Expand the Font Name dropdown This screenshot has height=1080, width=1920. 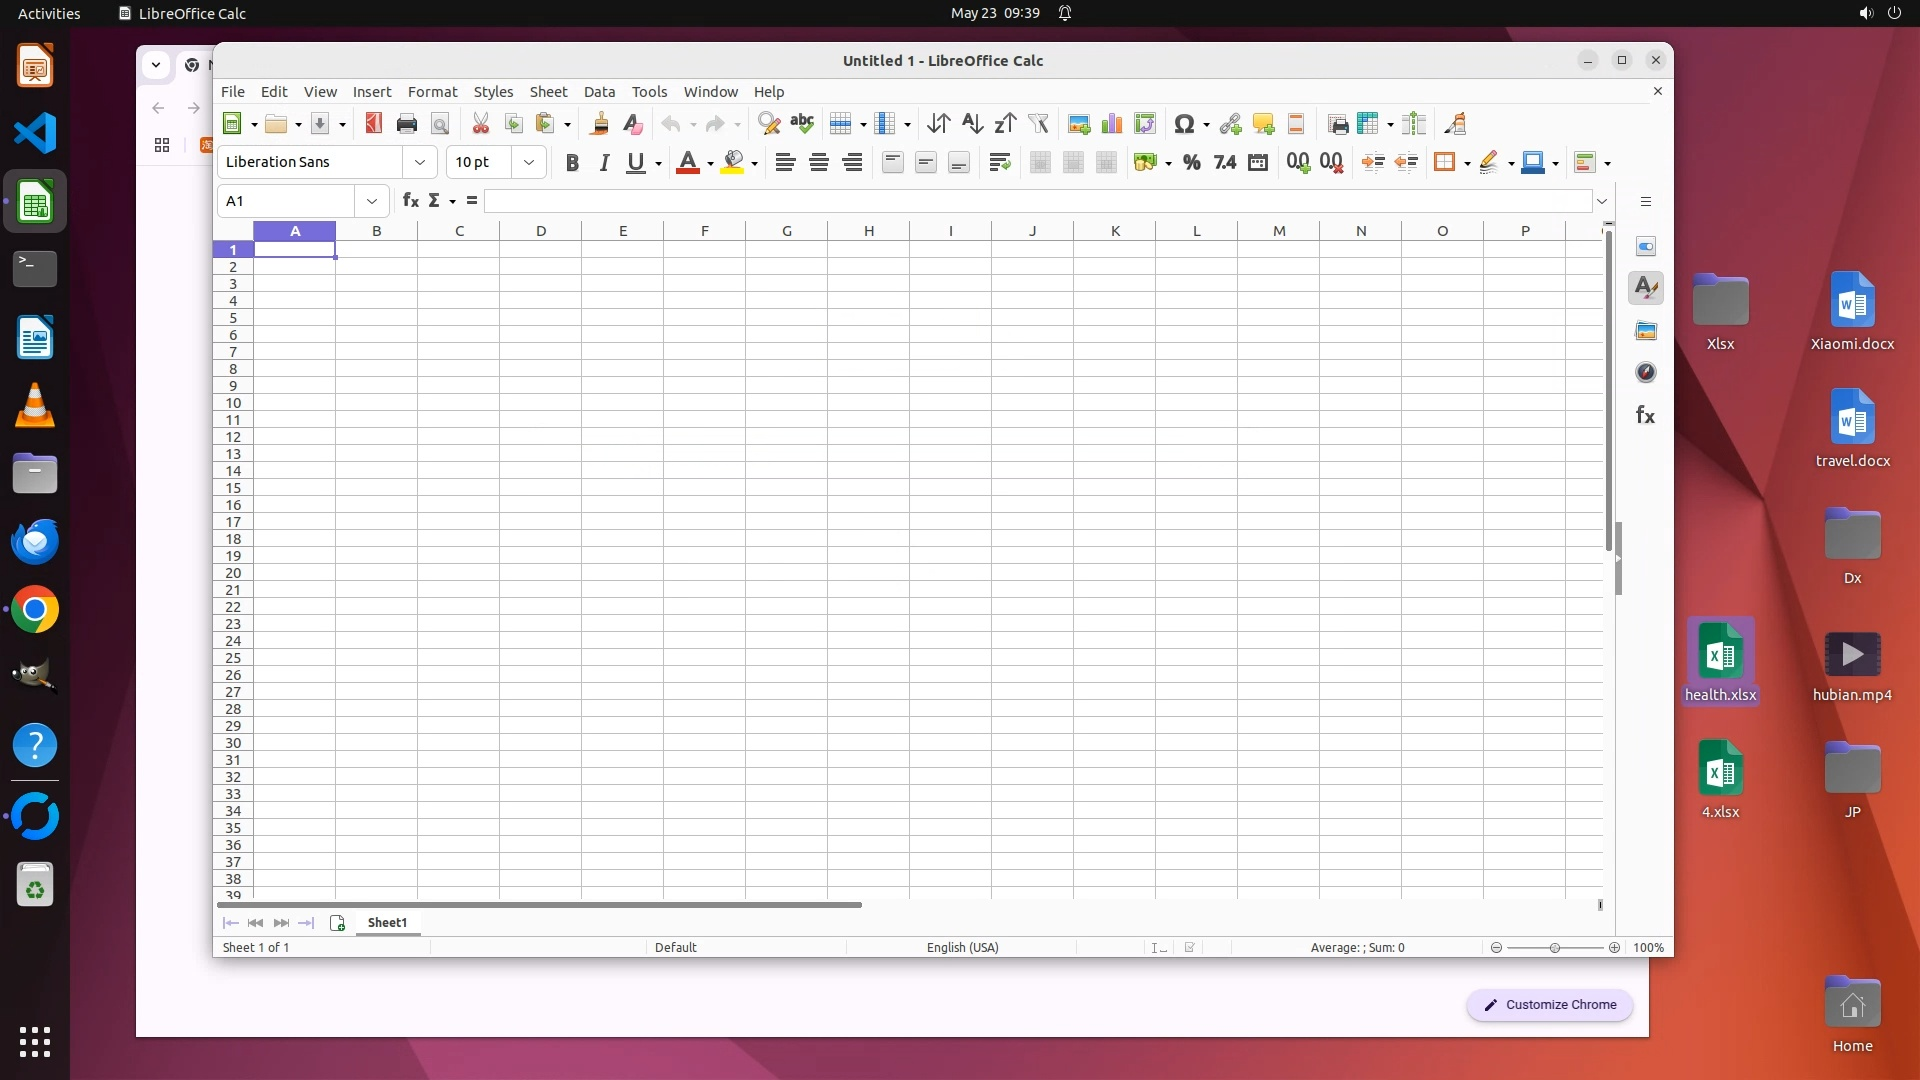tap(420, 162)
